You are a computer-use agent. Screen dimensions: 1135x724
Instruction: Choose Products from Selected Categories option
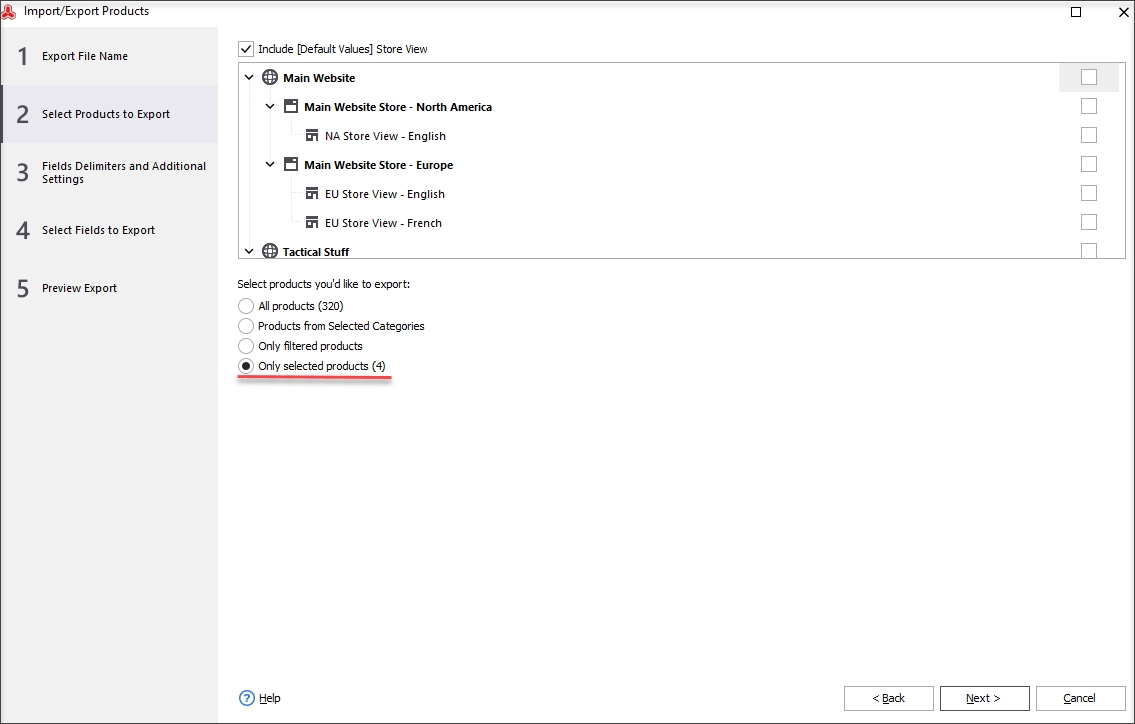[246, 326]
